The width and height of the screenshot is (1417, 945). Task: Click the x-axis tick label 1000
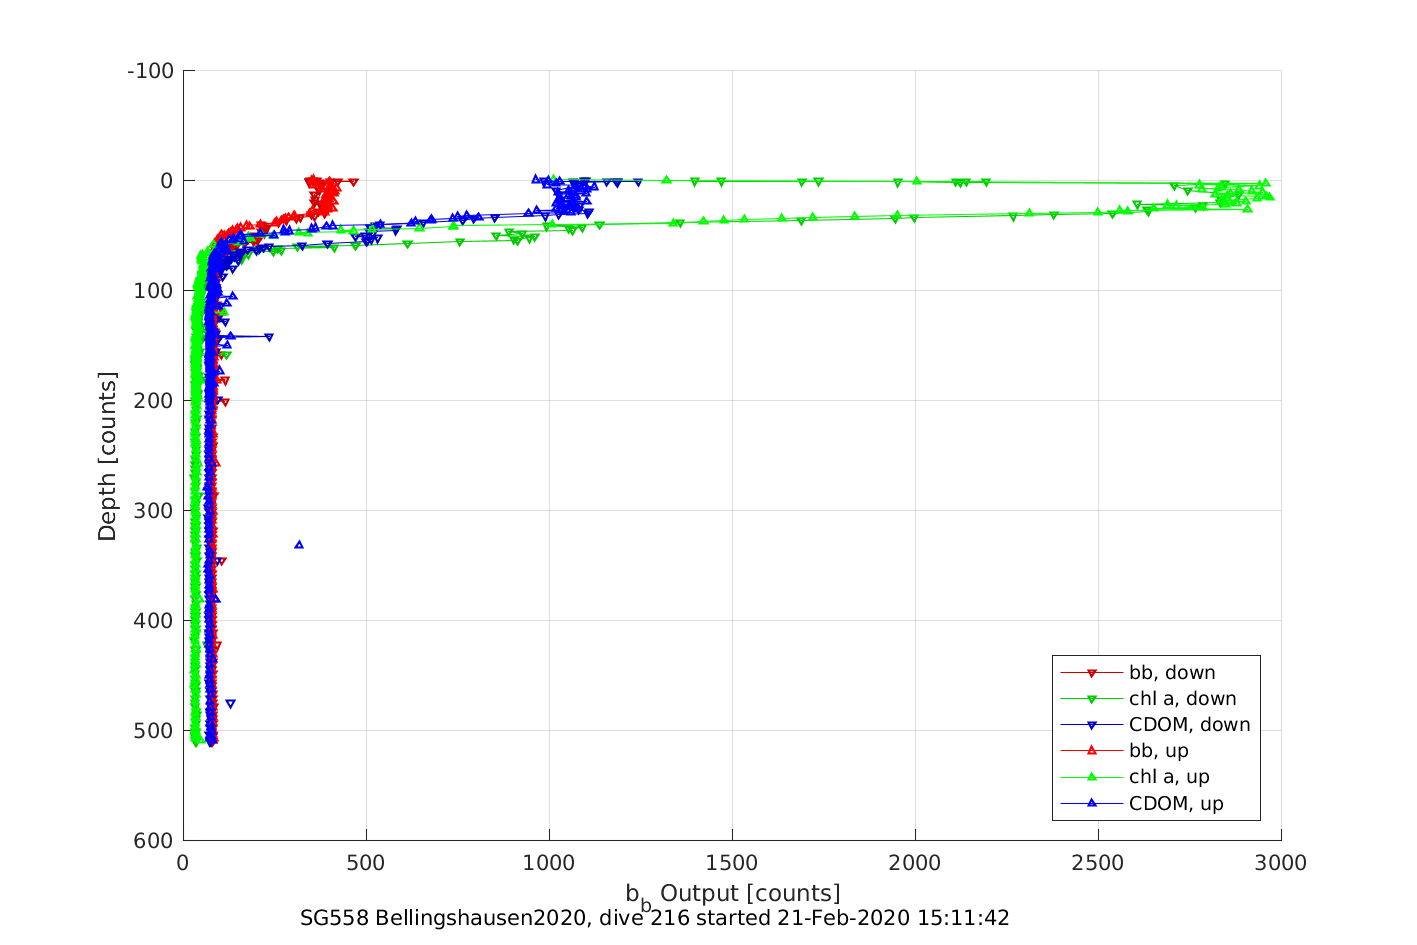coord(549,863)
